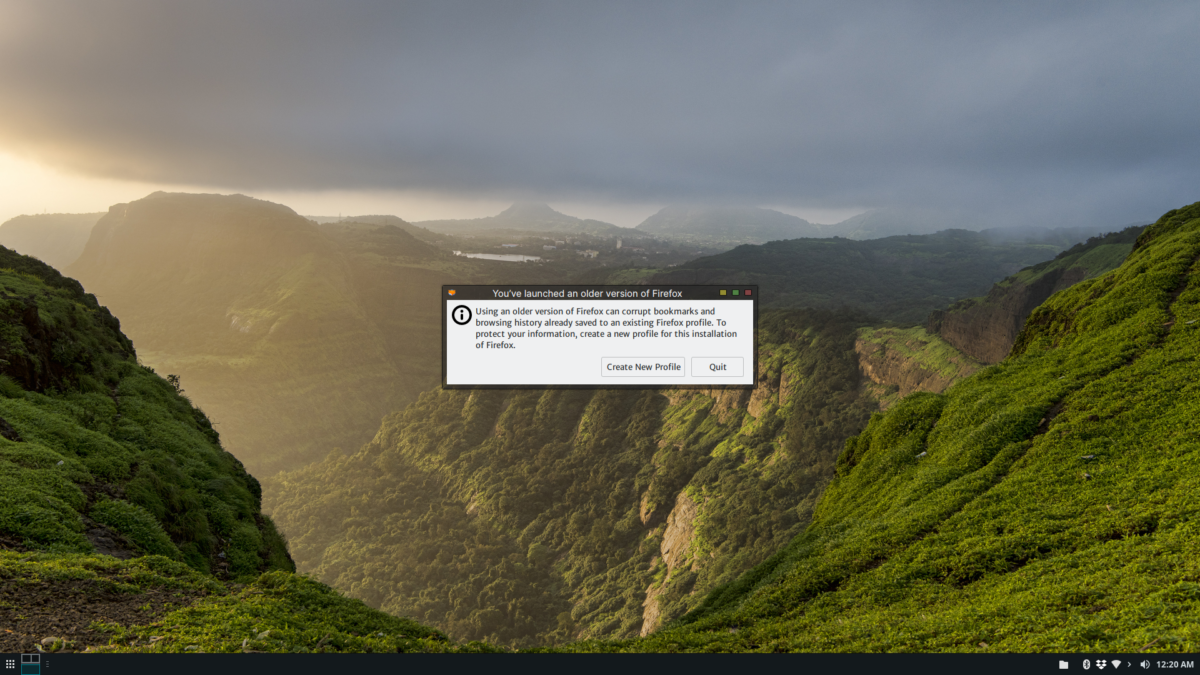Switch to the top-right workspace in the pager
1200x675 pixels.
[35, 658]
